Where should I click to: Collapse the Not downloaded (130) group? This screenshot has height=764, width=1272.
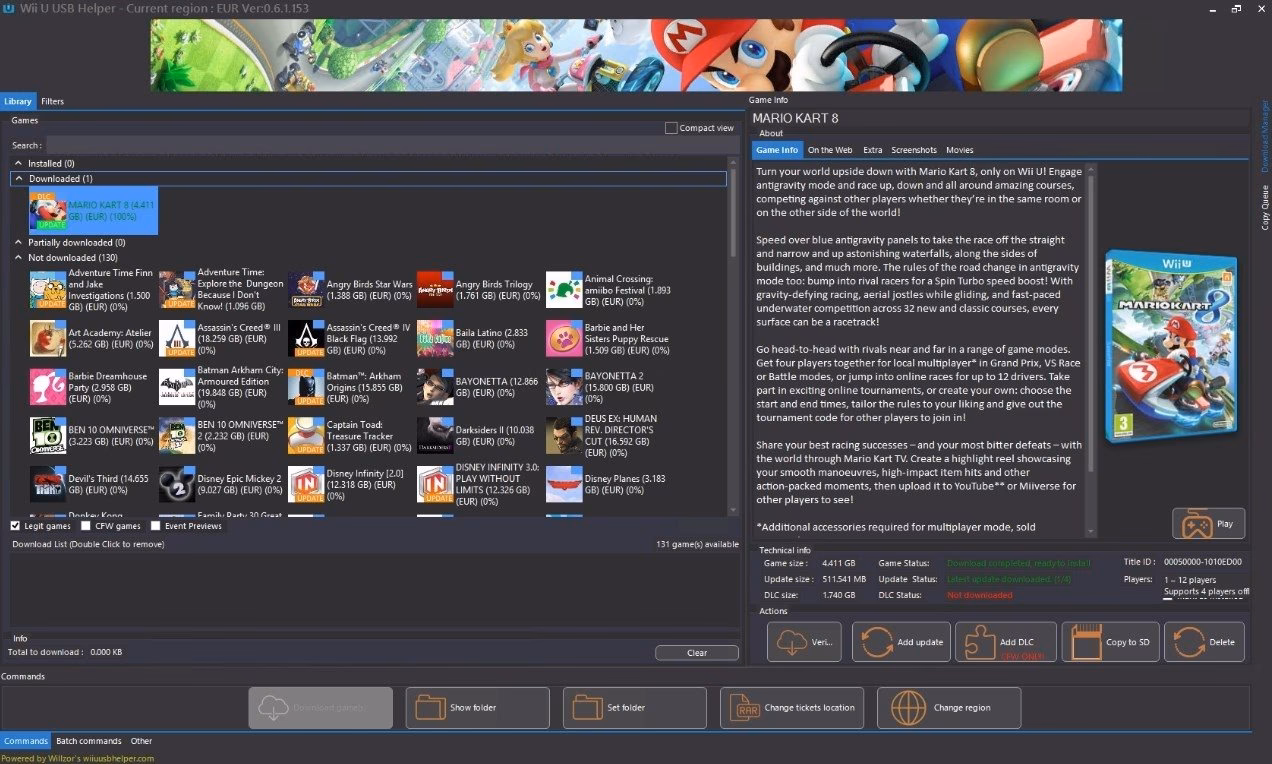coord(18,258)
